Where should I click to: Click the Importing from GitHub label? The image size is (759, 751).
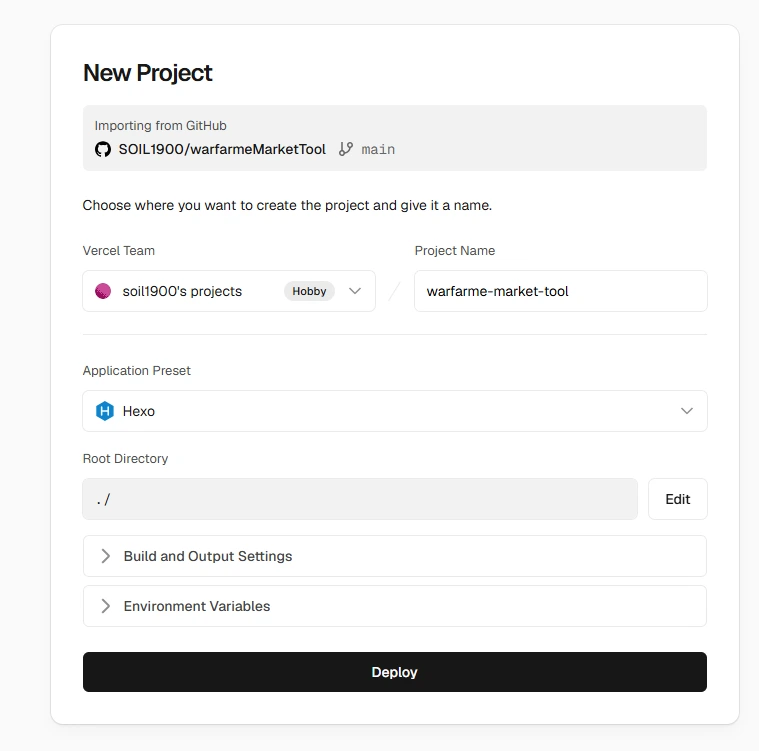pyautogui.click(x=160, y=125)
